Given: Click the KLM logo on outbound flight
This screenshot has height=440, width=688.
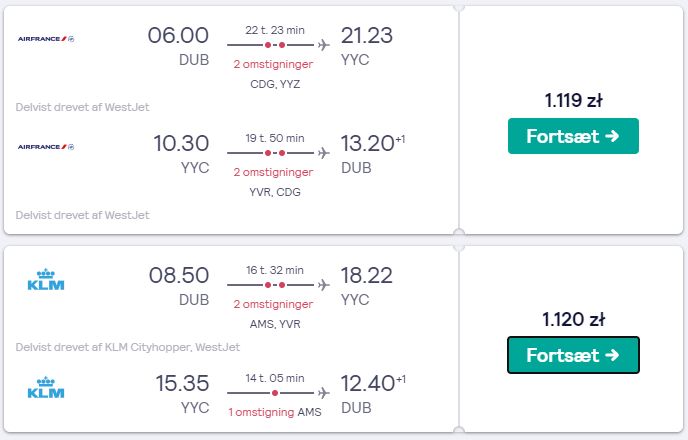Looking at the screenshot, I should click(46, 280).
